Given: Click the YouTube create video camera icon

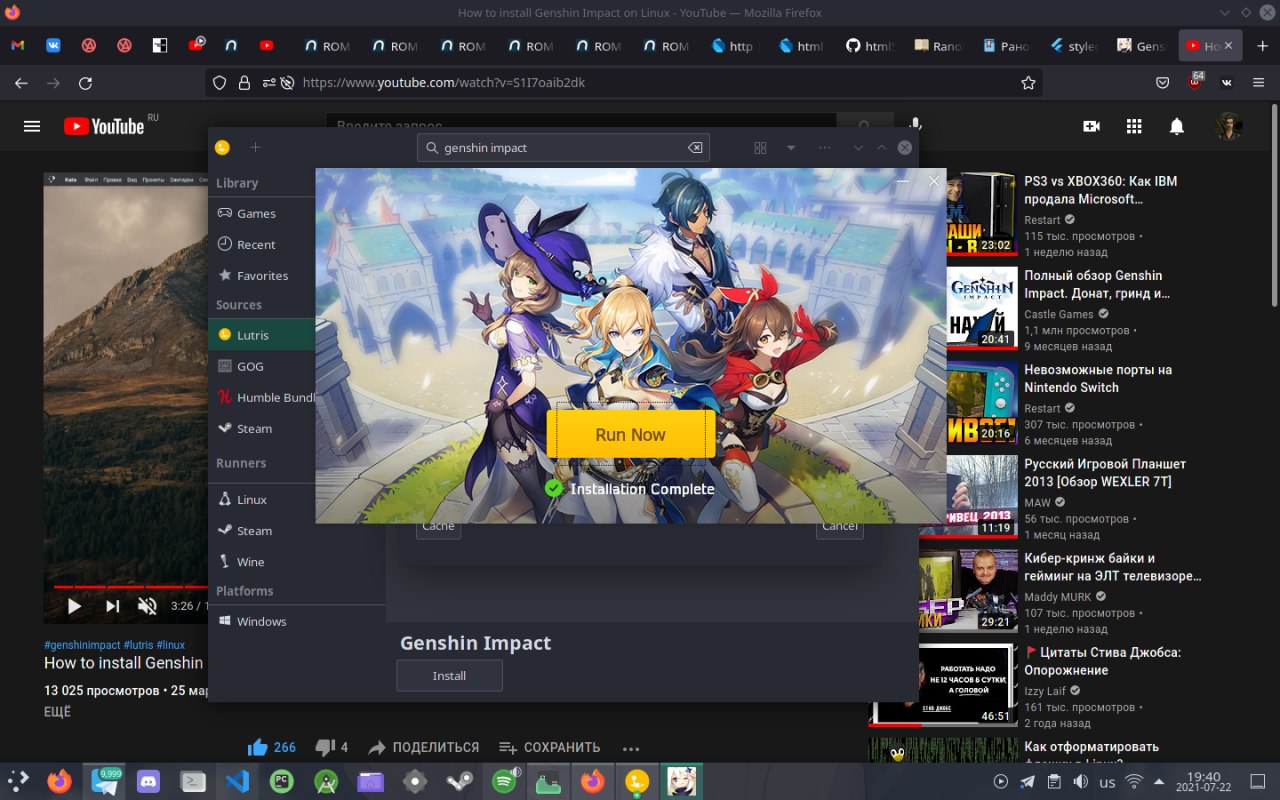Looking at the screenshot, I should (1091, 126).
